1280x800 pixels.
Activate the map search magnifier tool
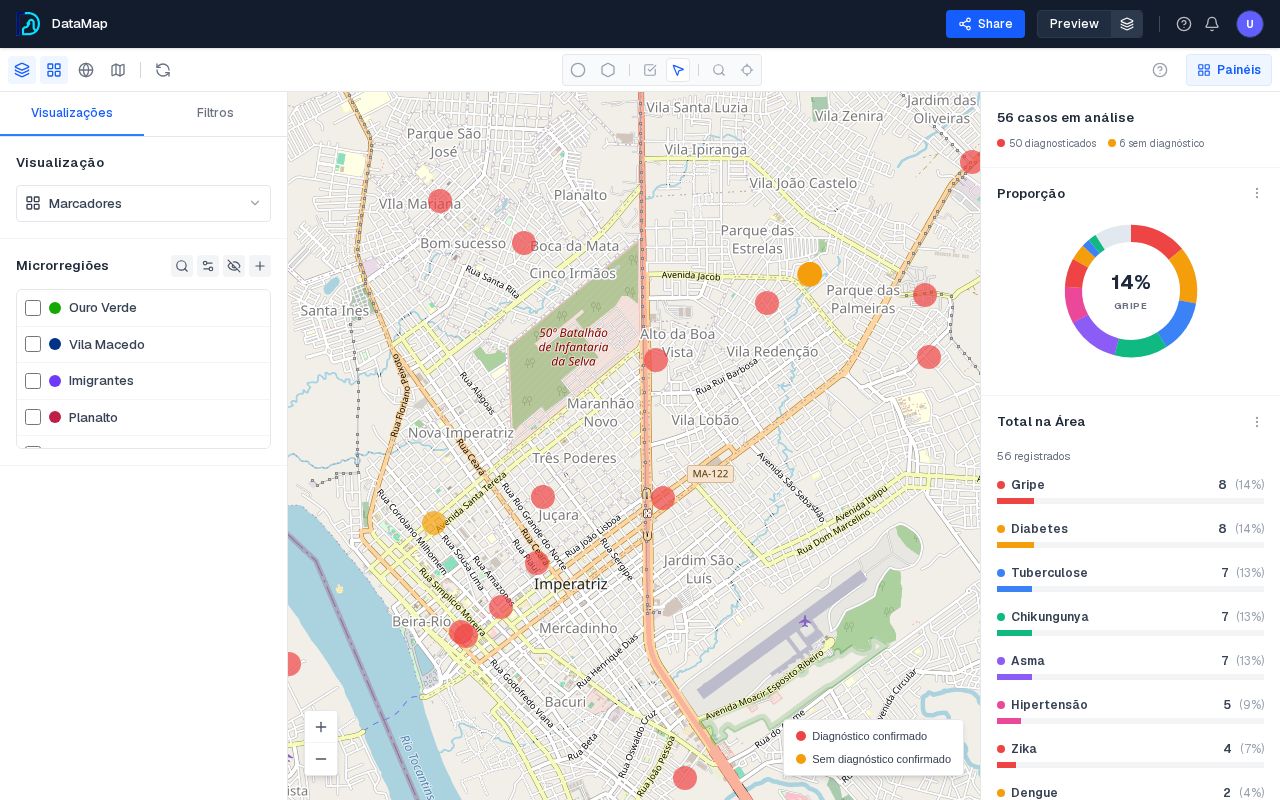[719, 70]
